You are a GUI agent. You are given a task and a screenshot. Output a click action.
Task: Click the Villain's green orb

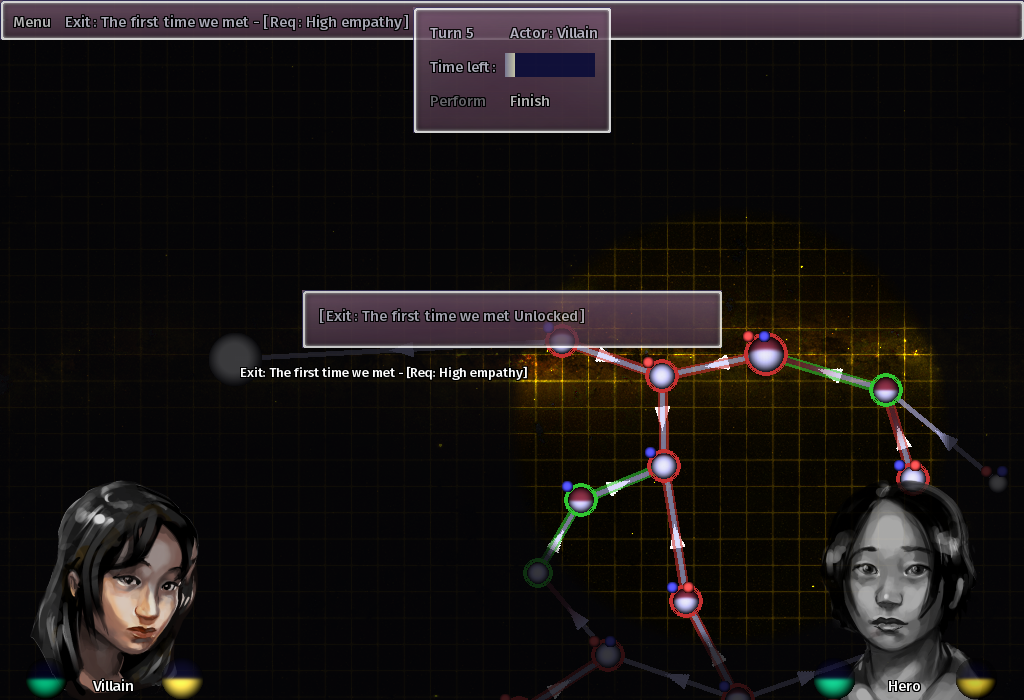46,682
